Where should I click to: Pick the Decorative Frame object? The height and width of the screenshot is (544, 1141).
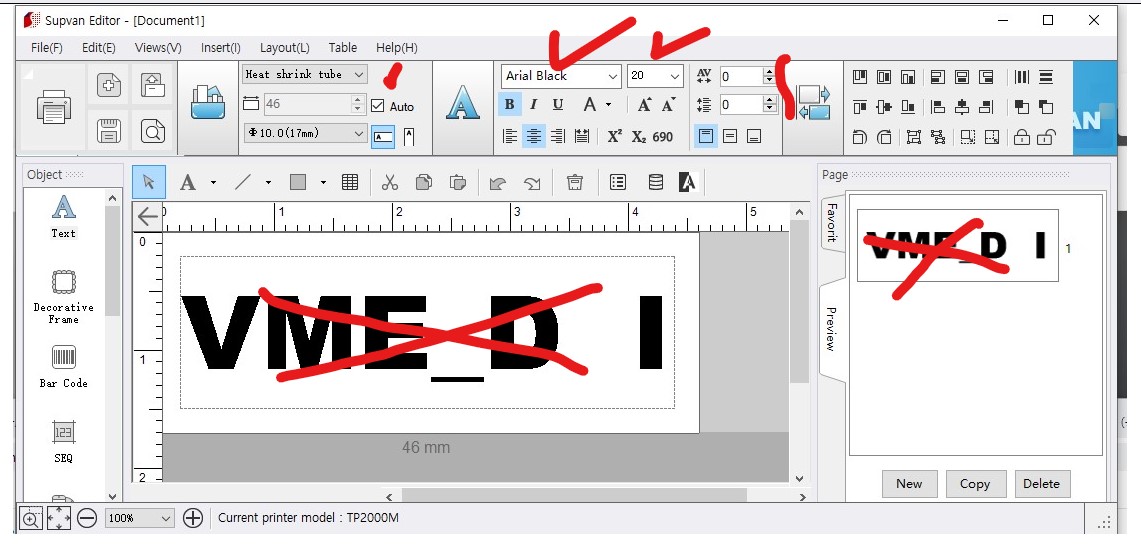click(x=63, y=296)
